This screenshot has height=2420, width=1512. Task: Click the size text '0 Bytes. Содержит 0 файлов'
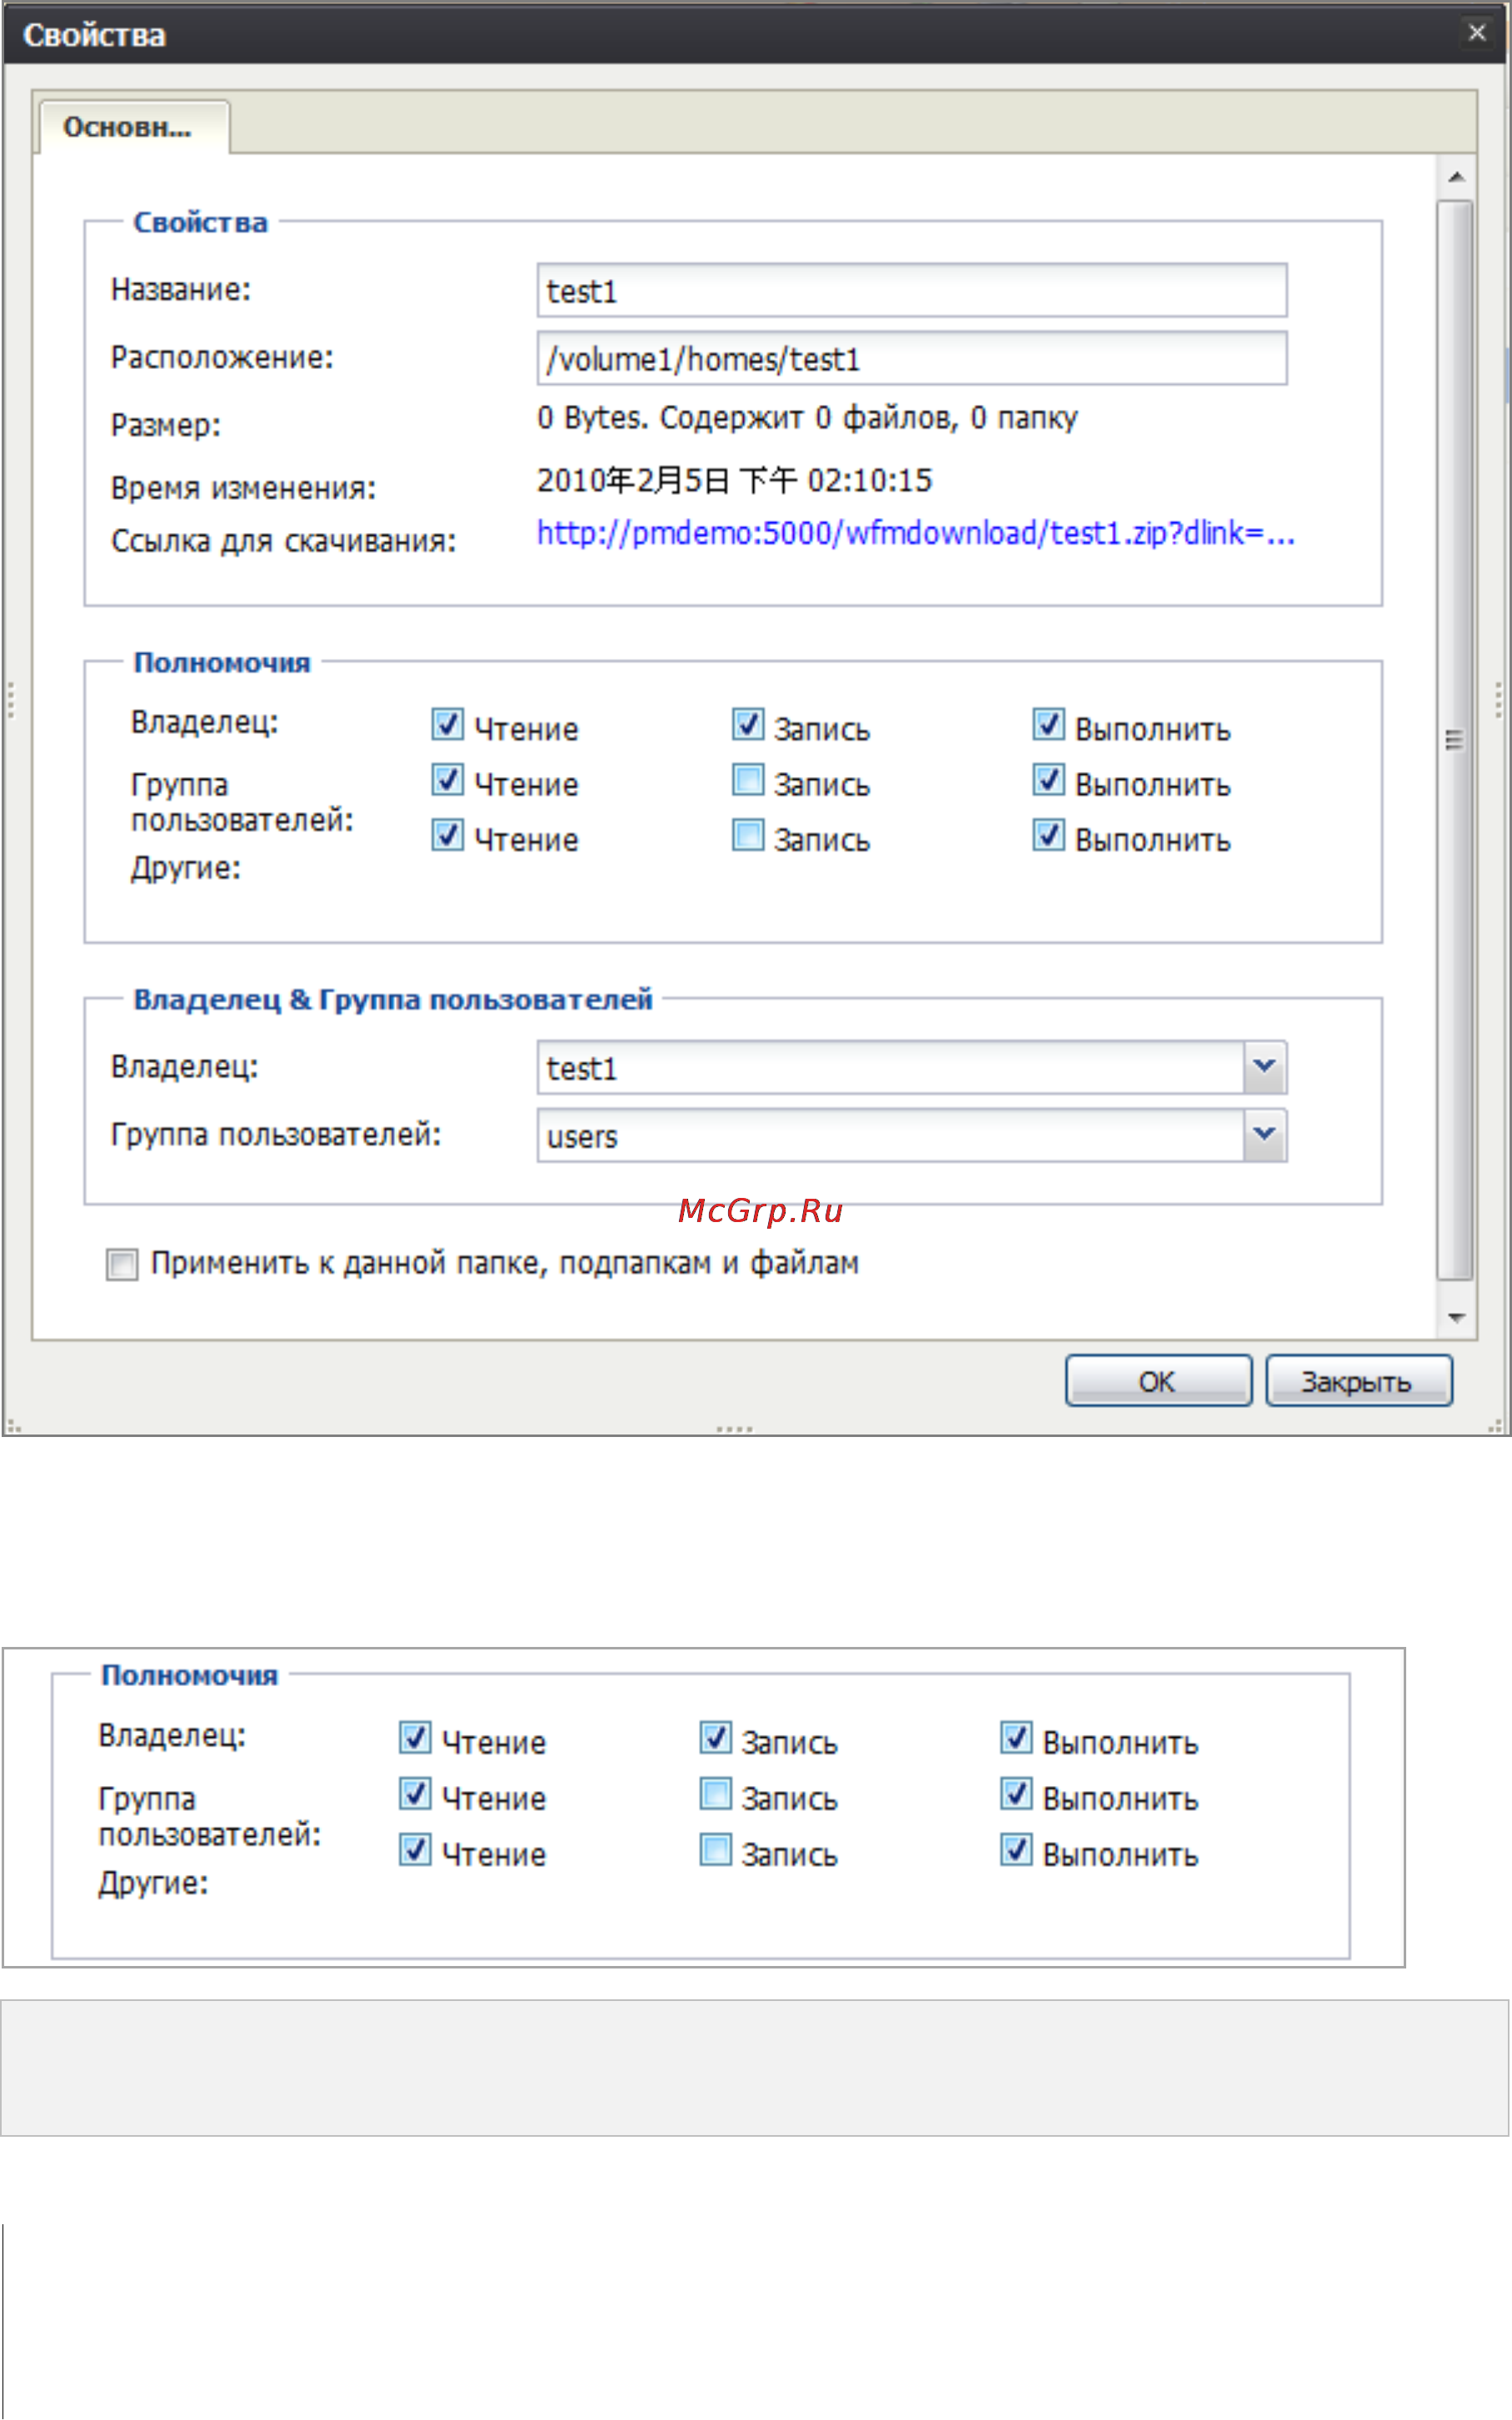(x=747, y=417)
